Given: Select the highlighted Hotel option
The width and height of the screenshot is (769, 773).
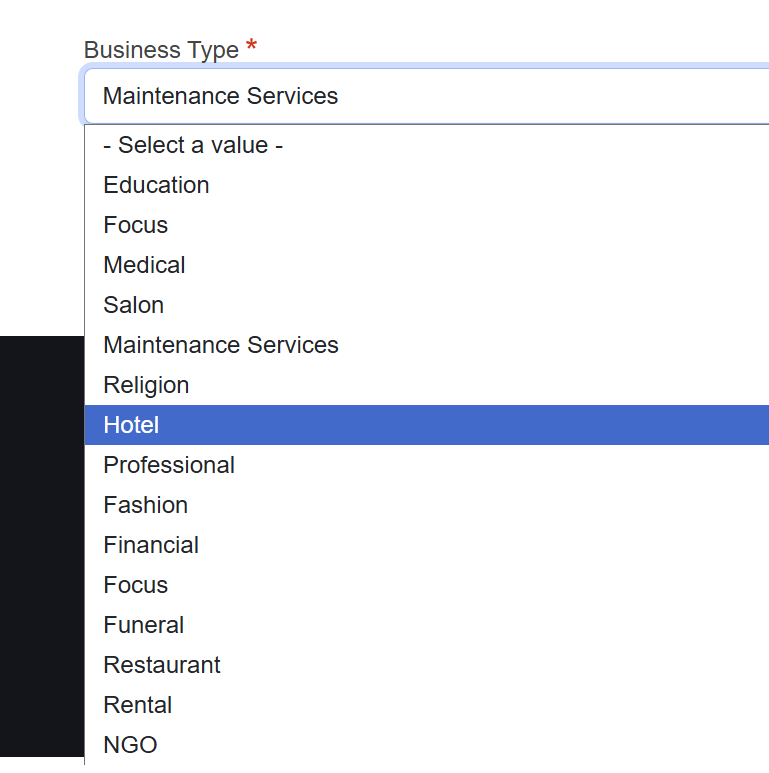Looking at the screenshot, I should coord(131,425).
